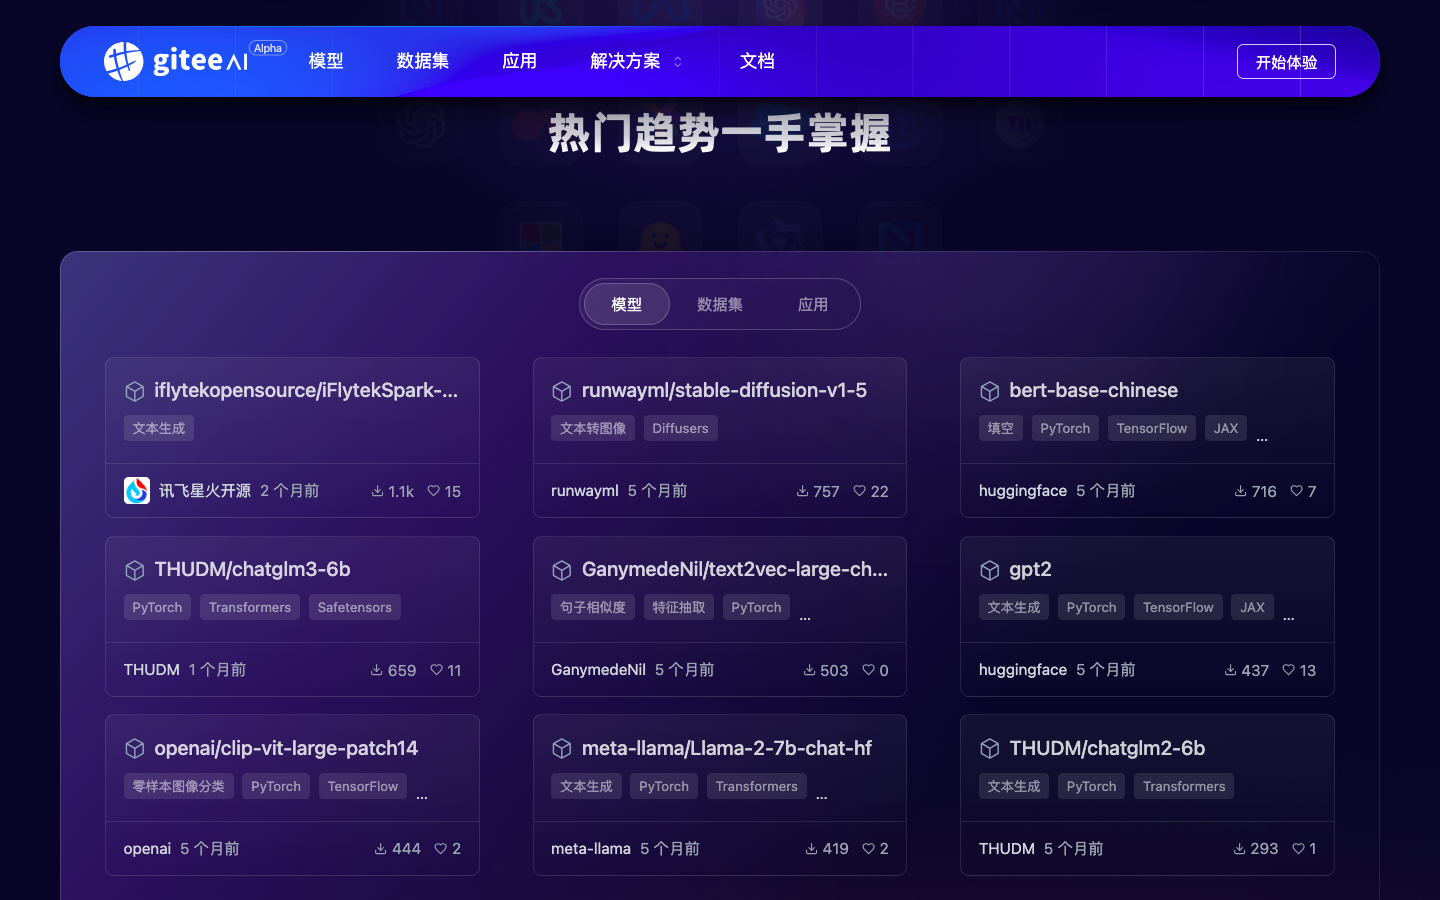Click the Diffusers tag
The image size is (1440, 900).
click(680, 428)
